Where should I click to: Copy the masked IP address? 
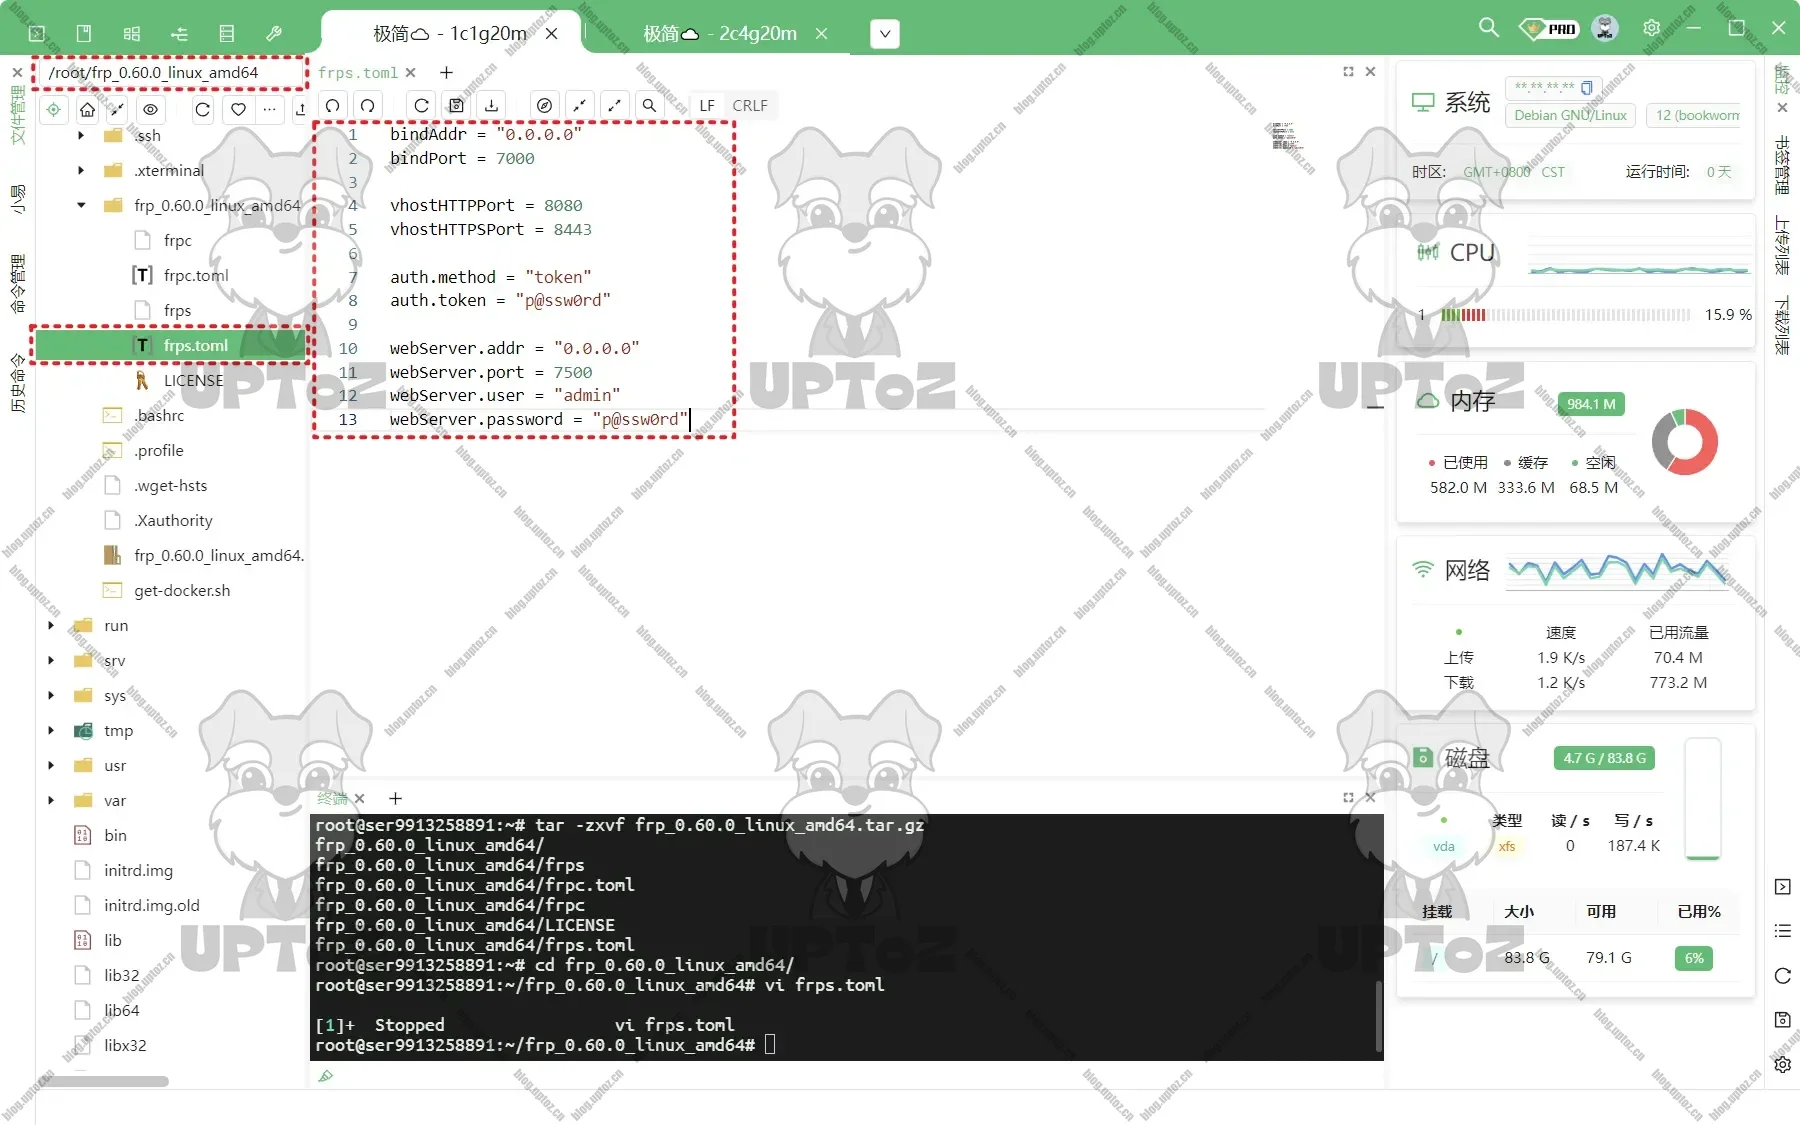click(1587, 87)
